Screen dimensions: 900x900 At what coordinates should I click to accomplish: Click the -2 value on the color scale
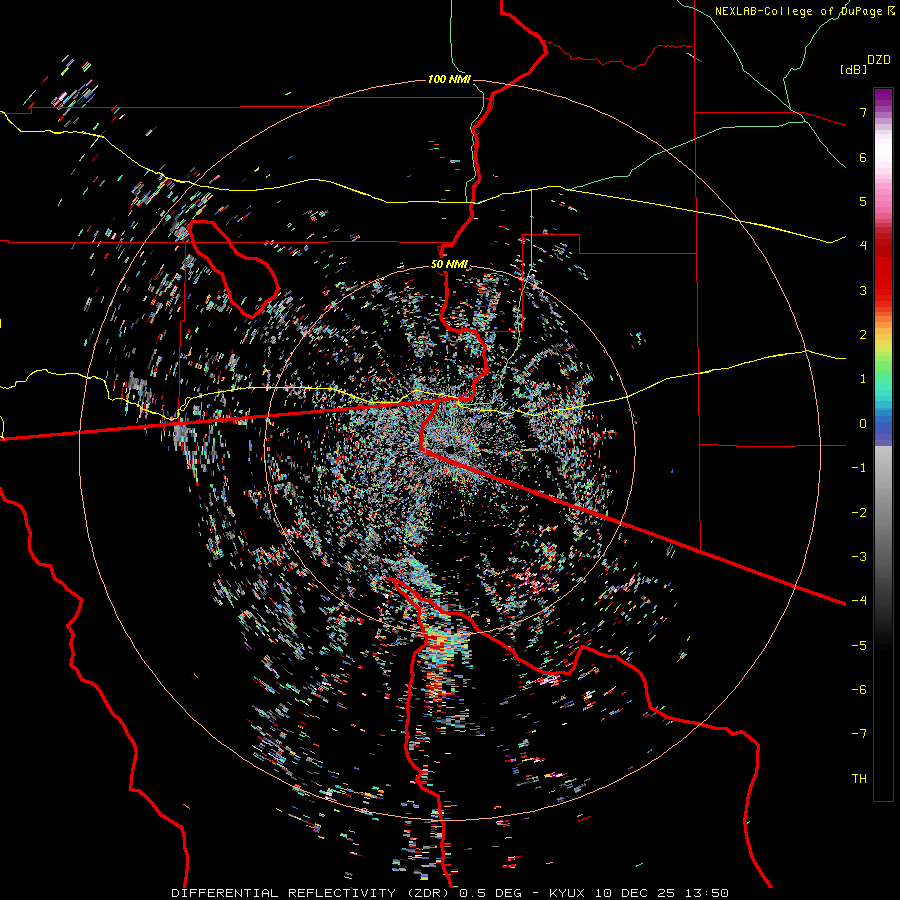pos(859,513)
